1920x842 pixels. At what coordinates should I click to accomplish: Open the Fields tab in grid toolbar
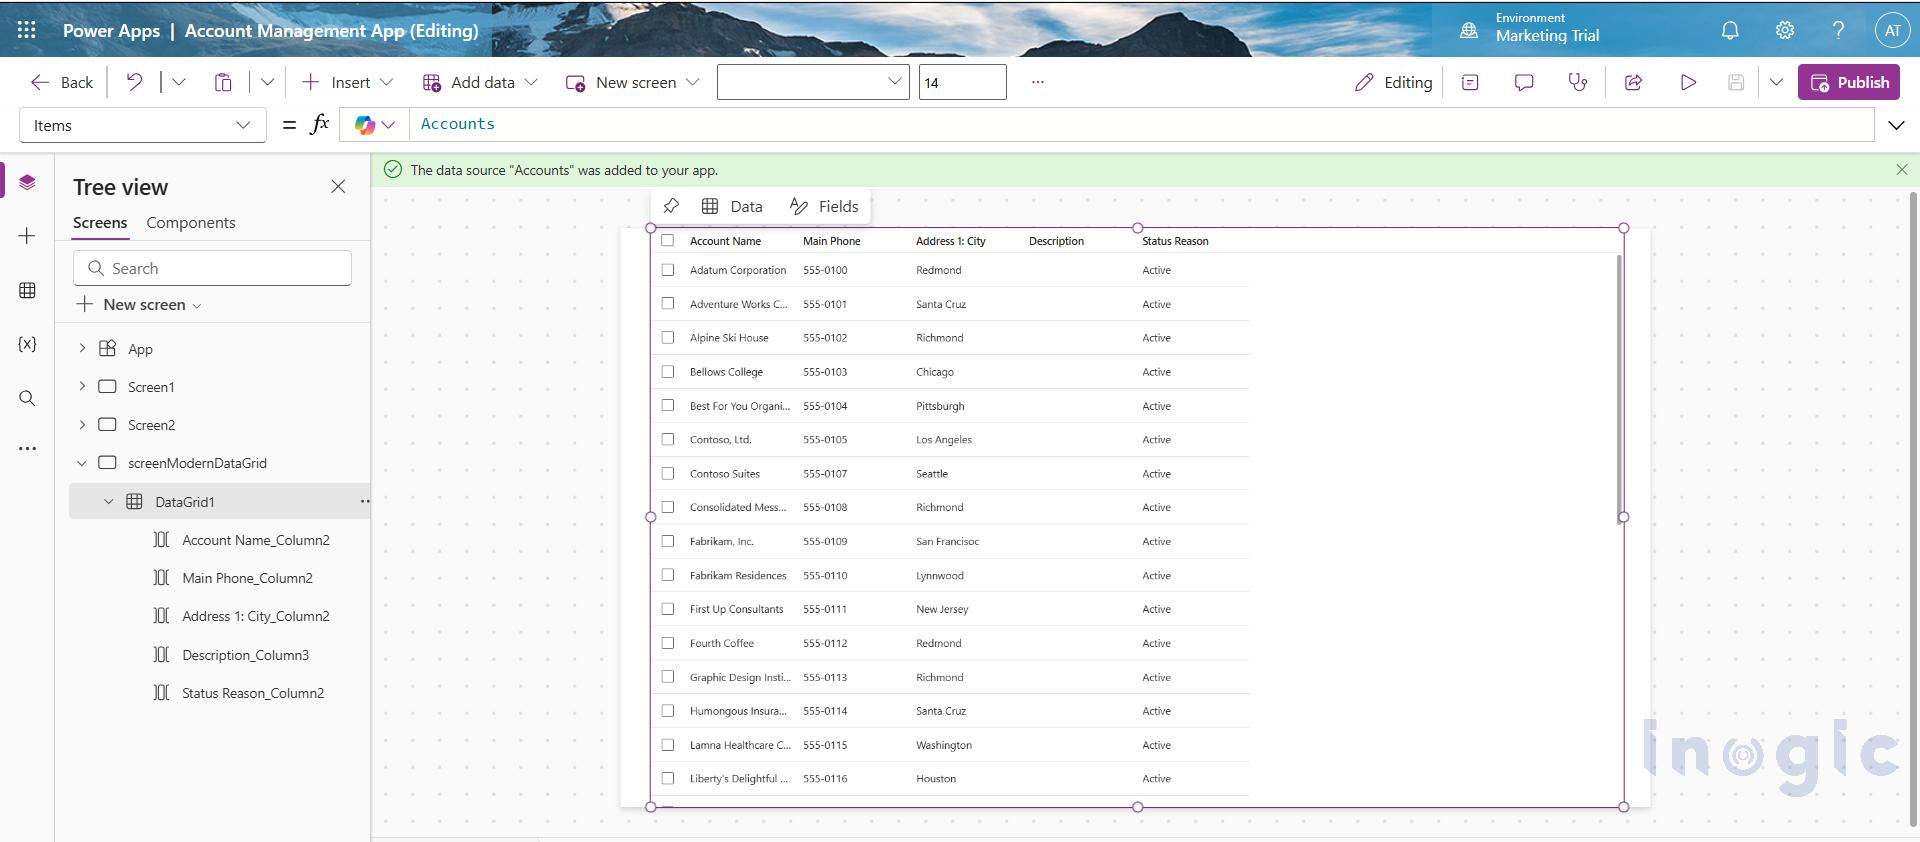coord(825,206)
